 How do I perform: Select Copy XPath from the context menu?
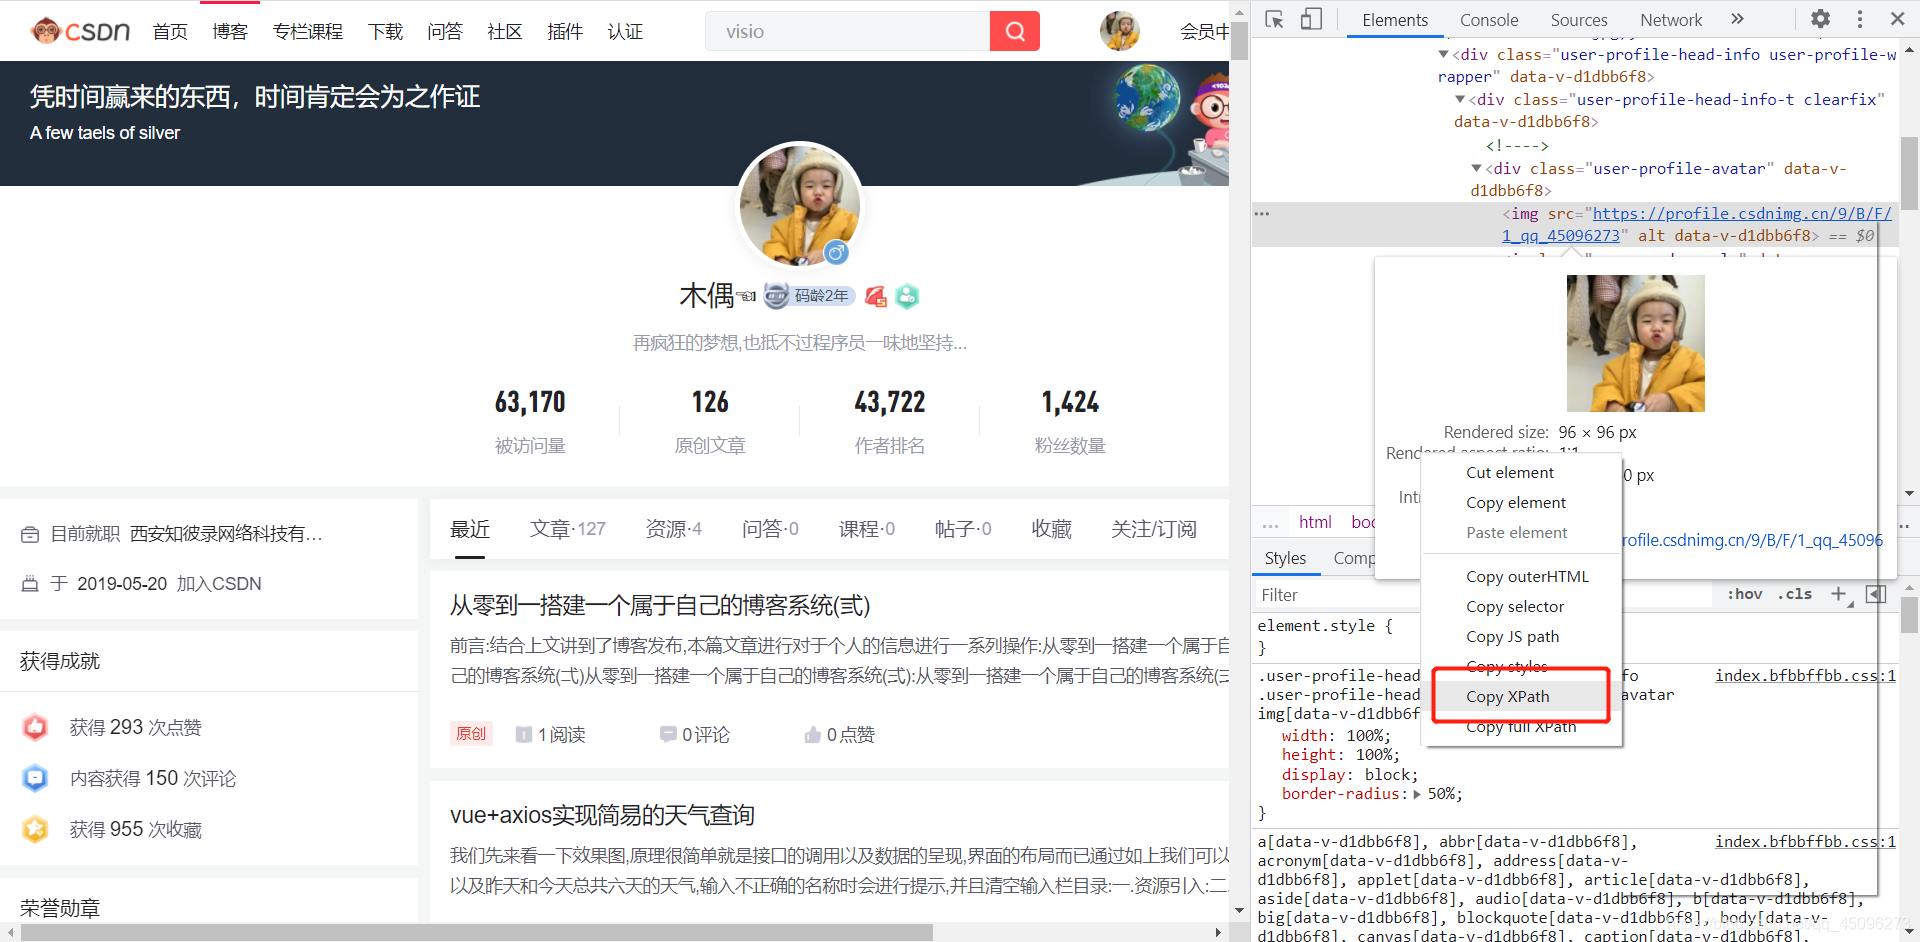click(1508, 696)
